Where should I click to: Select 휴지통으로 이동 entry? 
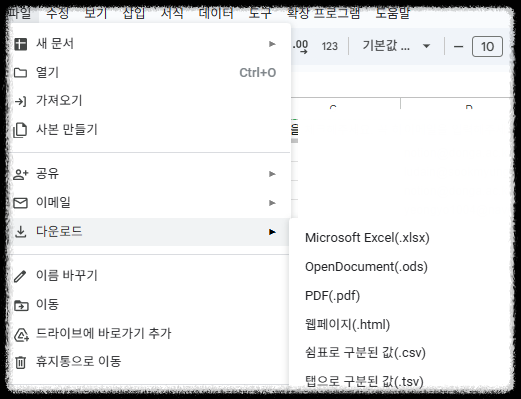coord(150,362)
